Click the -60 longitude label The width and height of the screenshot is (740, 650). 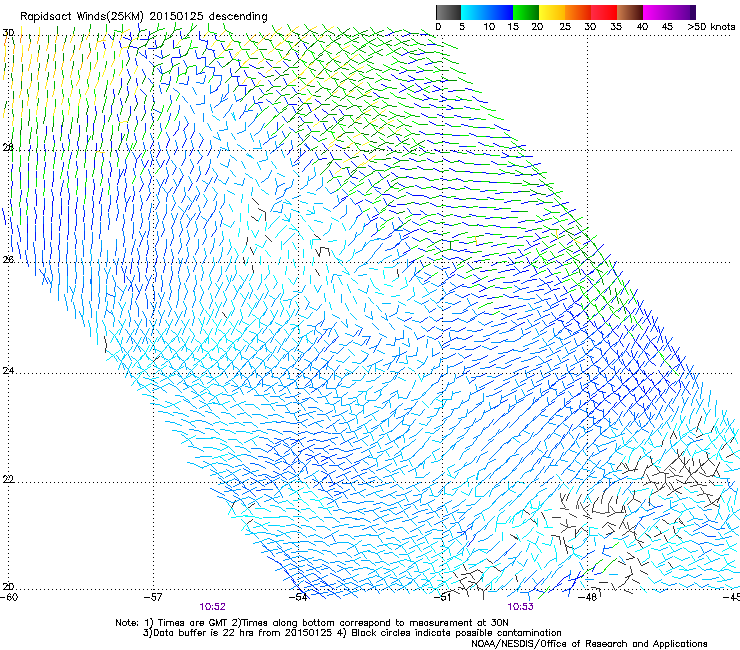tap(9, 597)
